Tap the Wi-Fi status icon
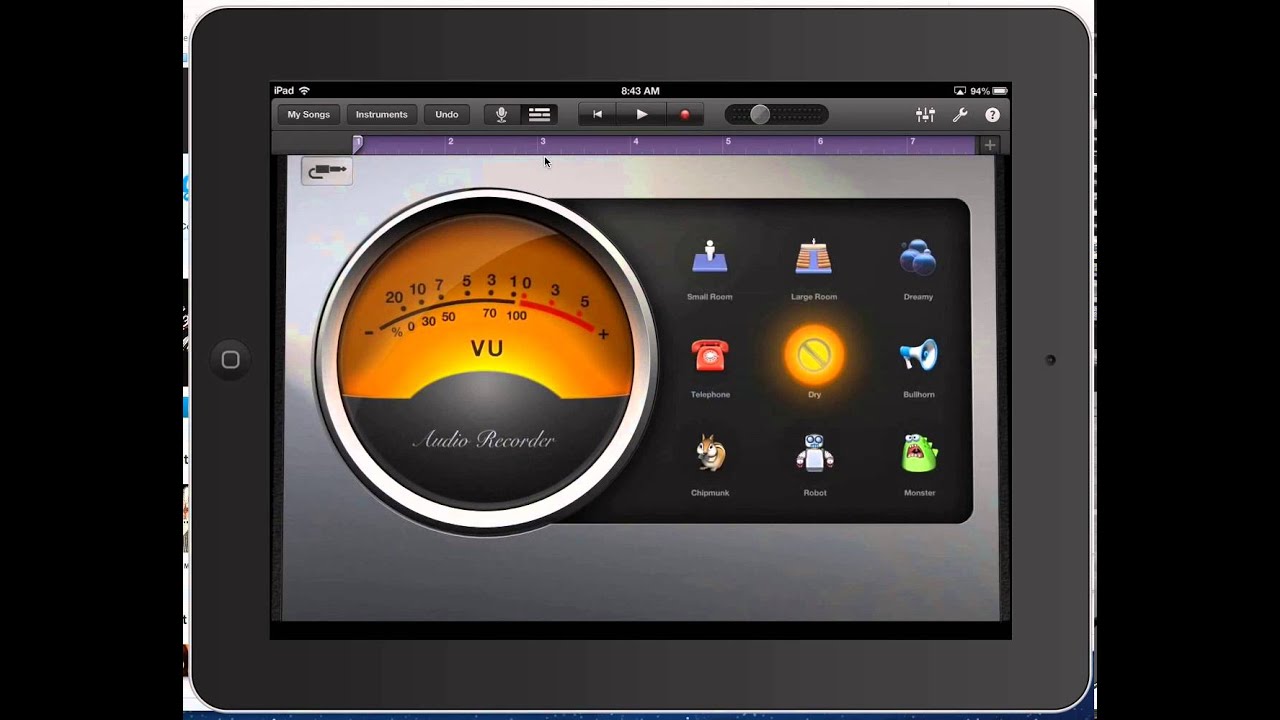1280x720 pixels. (x=304, y=91)
